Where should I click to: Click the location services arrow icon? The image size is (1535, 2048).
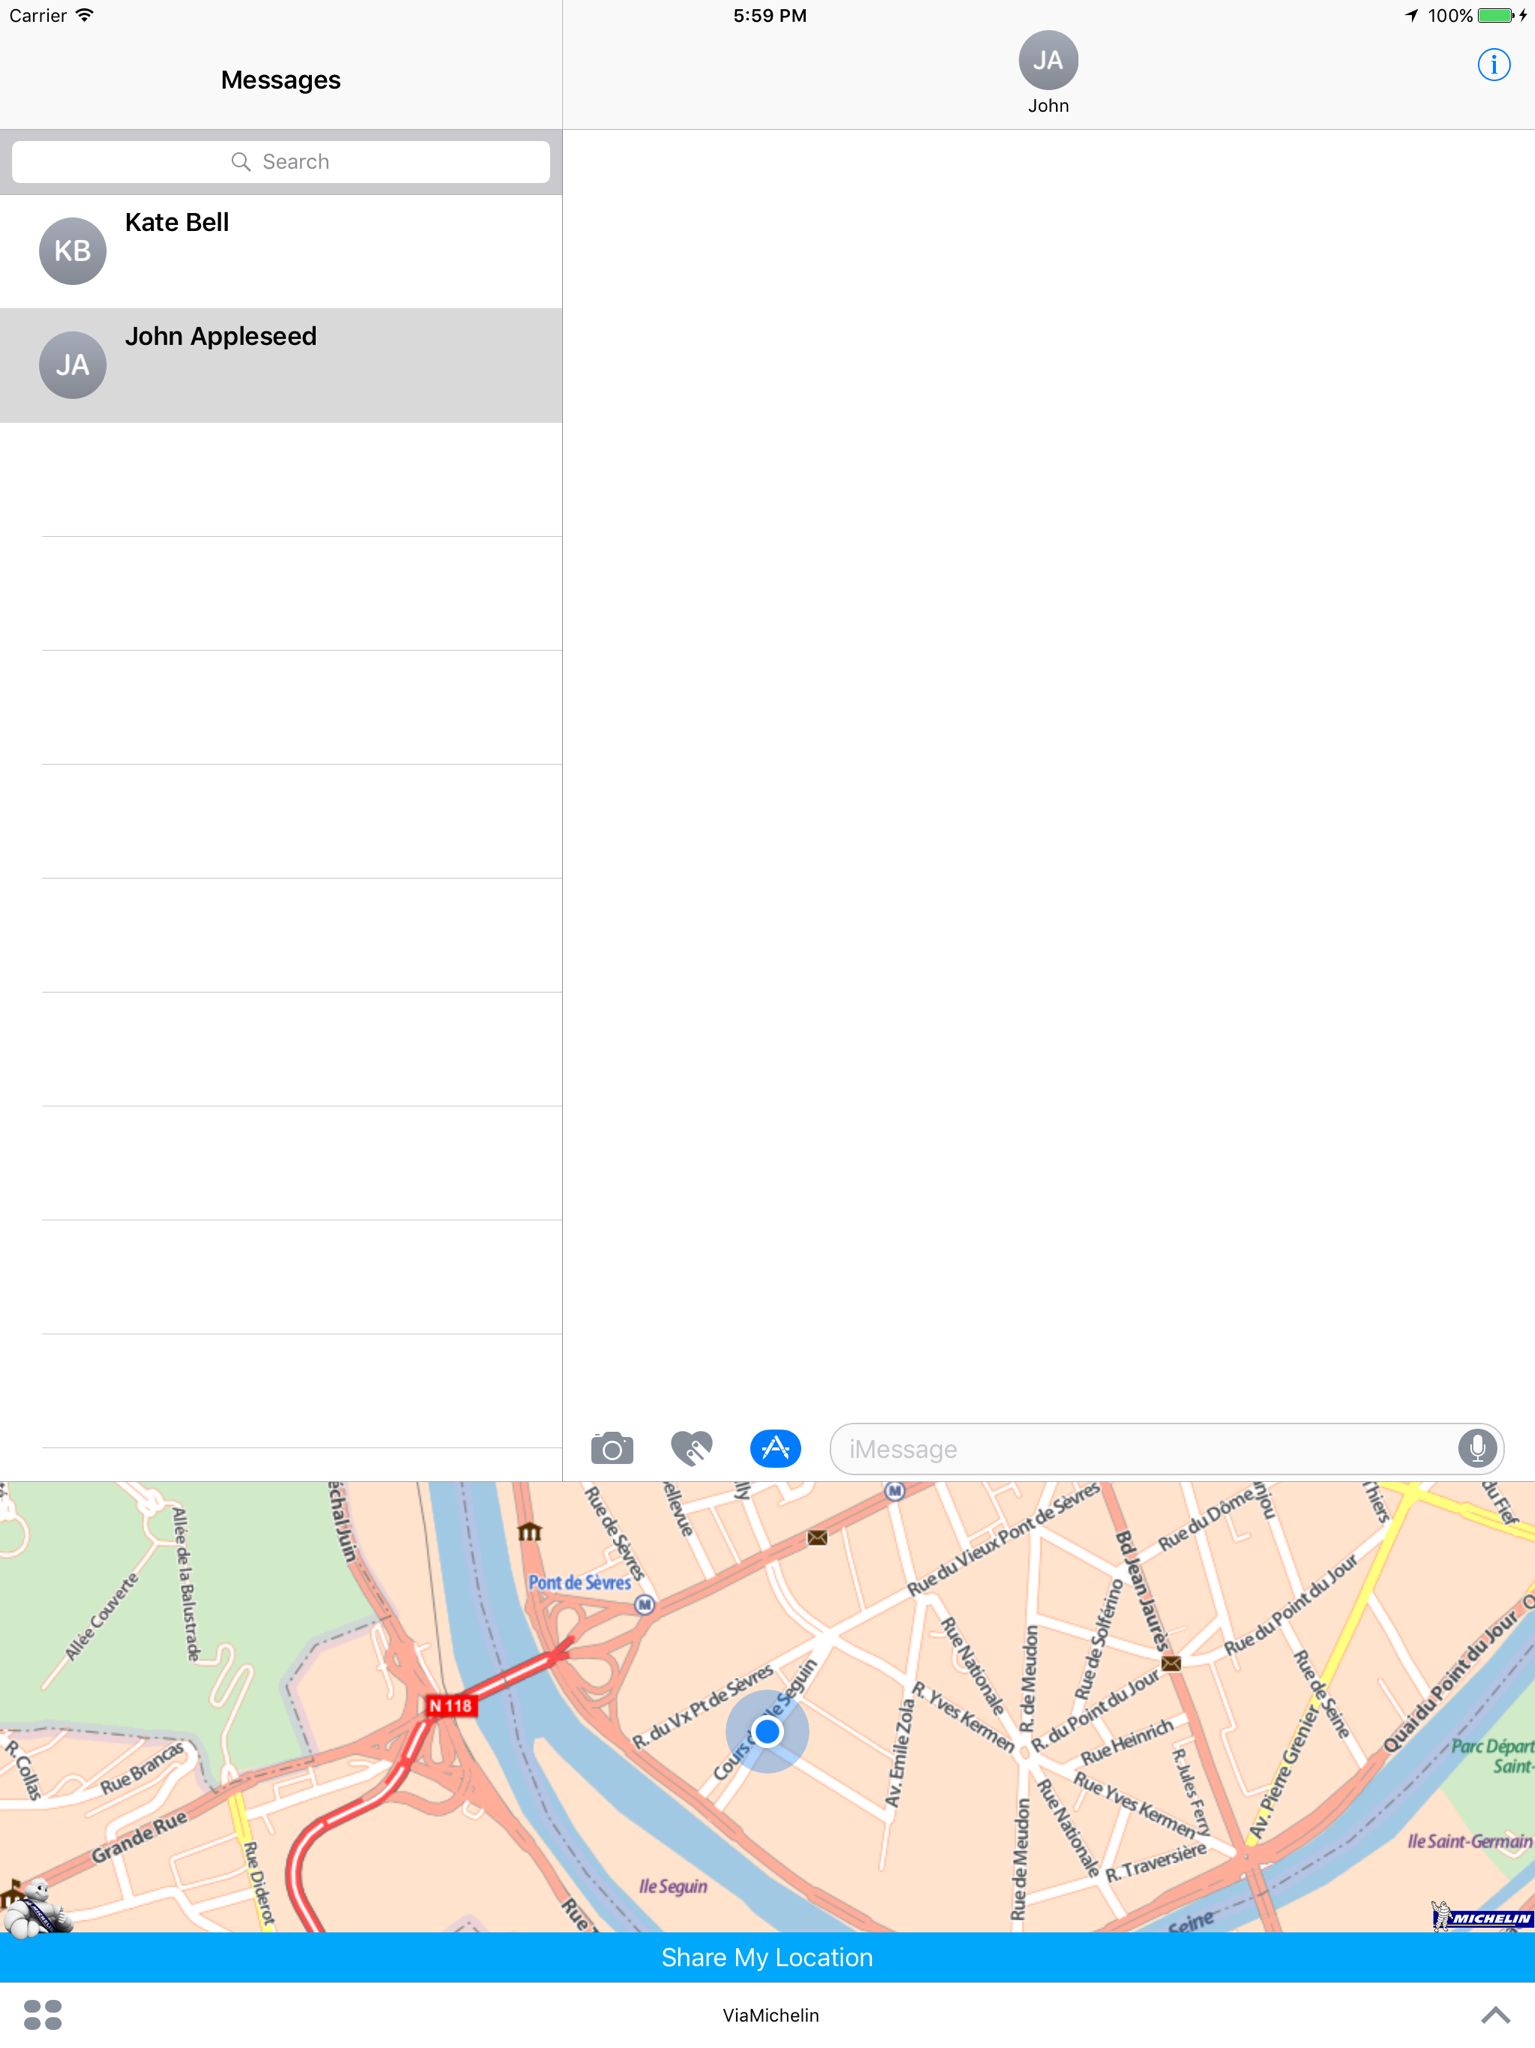click(x=1411, y=16)
